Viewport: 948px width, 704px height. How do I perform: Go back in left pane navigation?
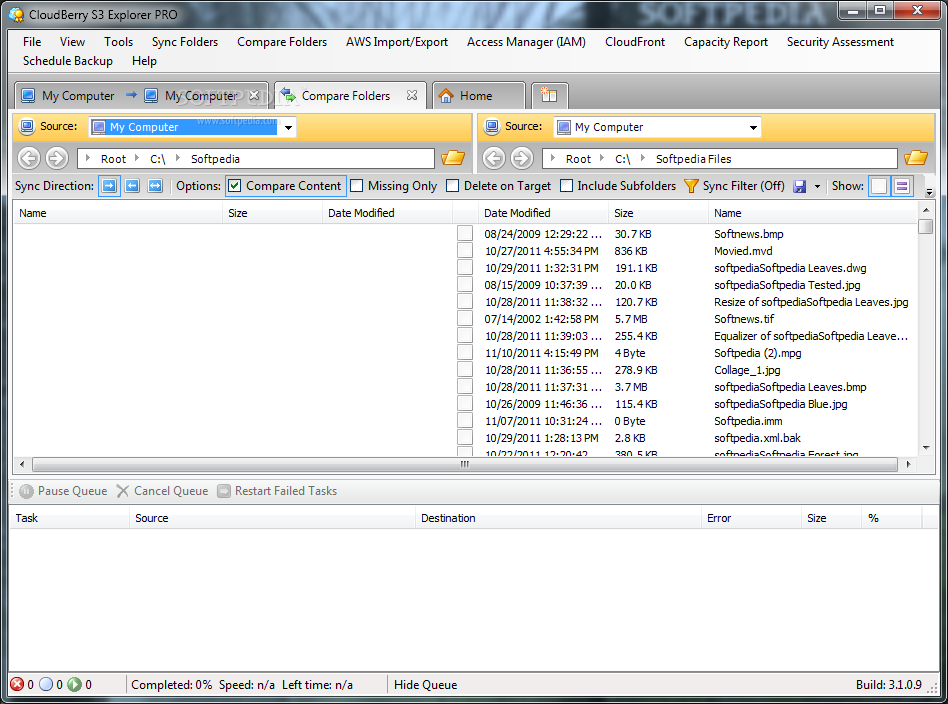point(28,158)
